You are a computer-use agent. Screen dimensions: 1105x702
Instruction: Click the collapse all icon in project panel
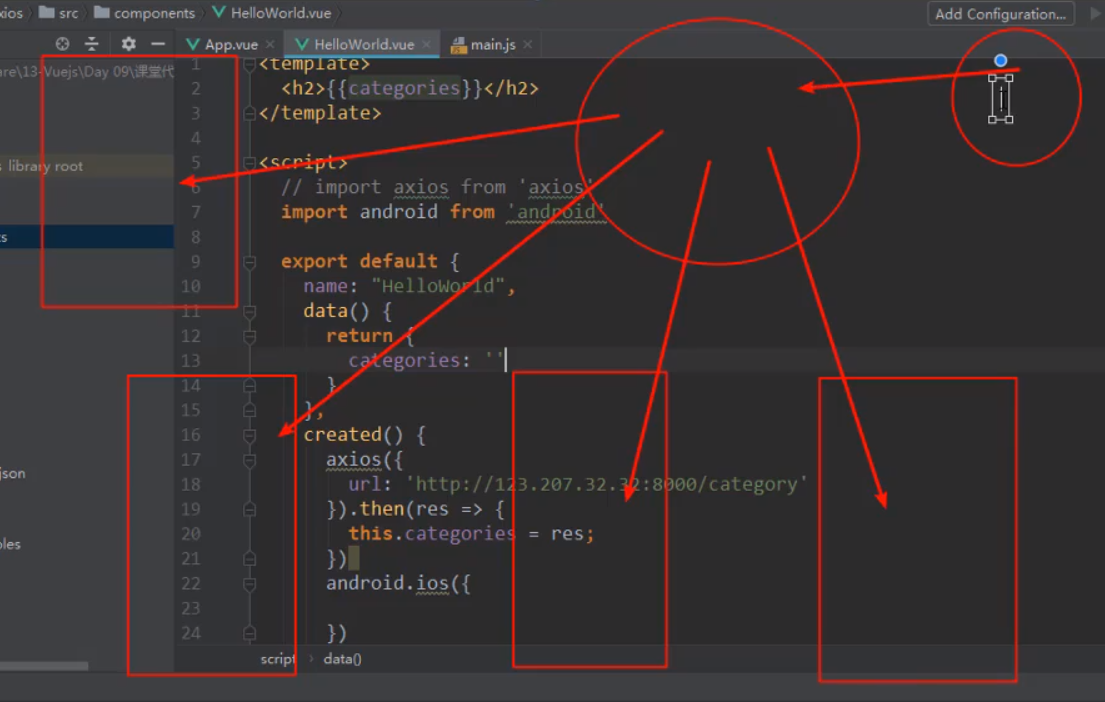(x=92, y=44)
